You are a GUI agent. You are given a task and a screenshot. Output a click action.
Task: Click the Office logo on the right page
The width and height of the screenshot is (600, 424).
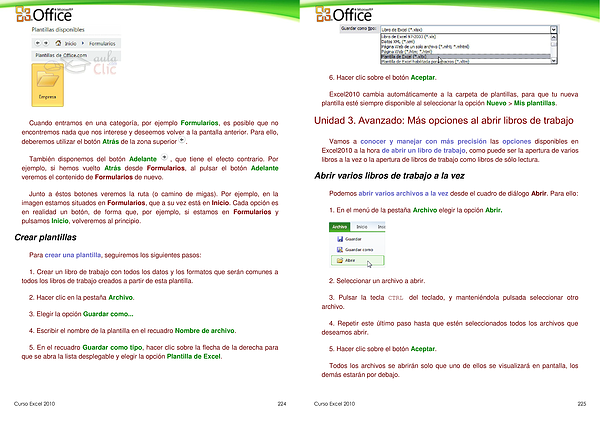coord(343,15)
